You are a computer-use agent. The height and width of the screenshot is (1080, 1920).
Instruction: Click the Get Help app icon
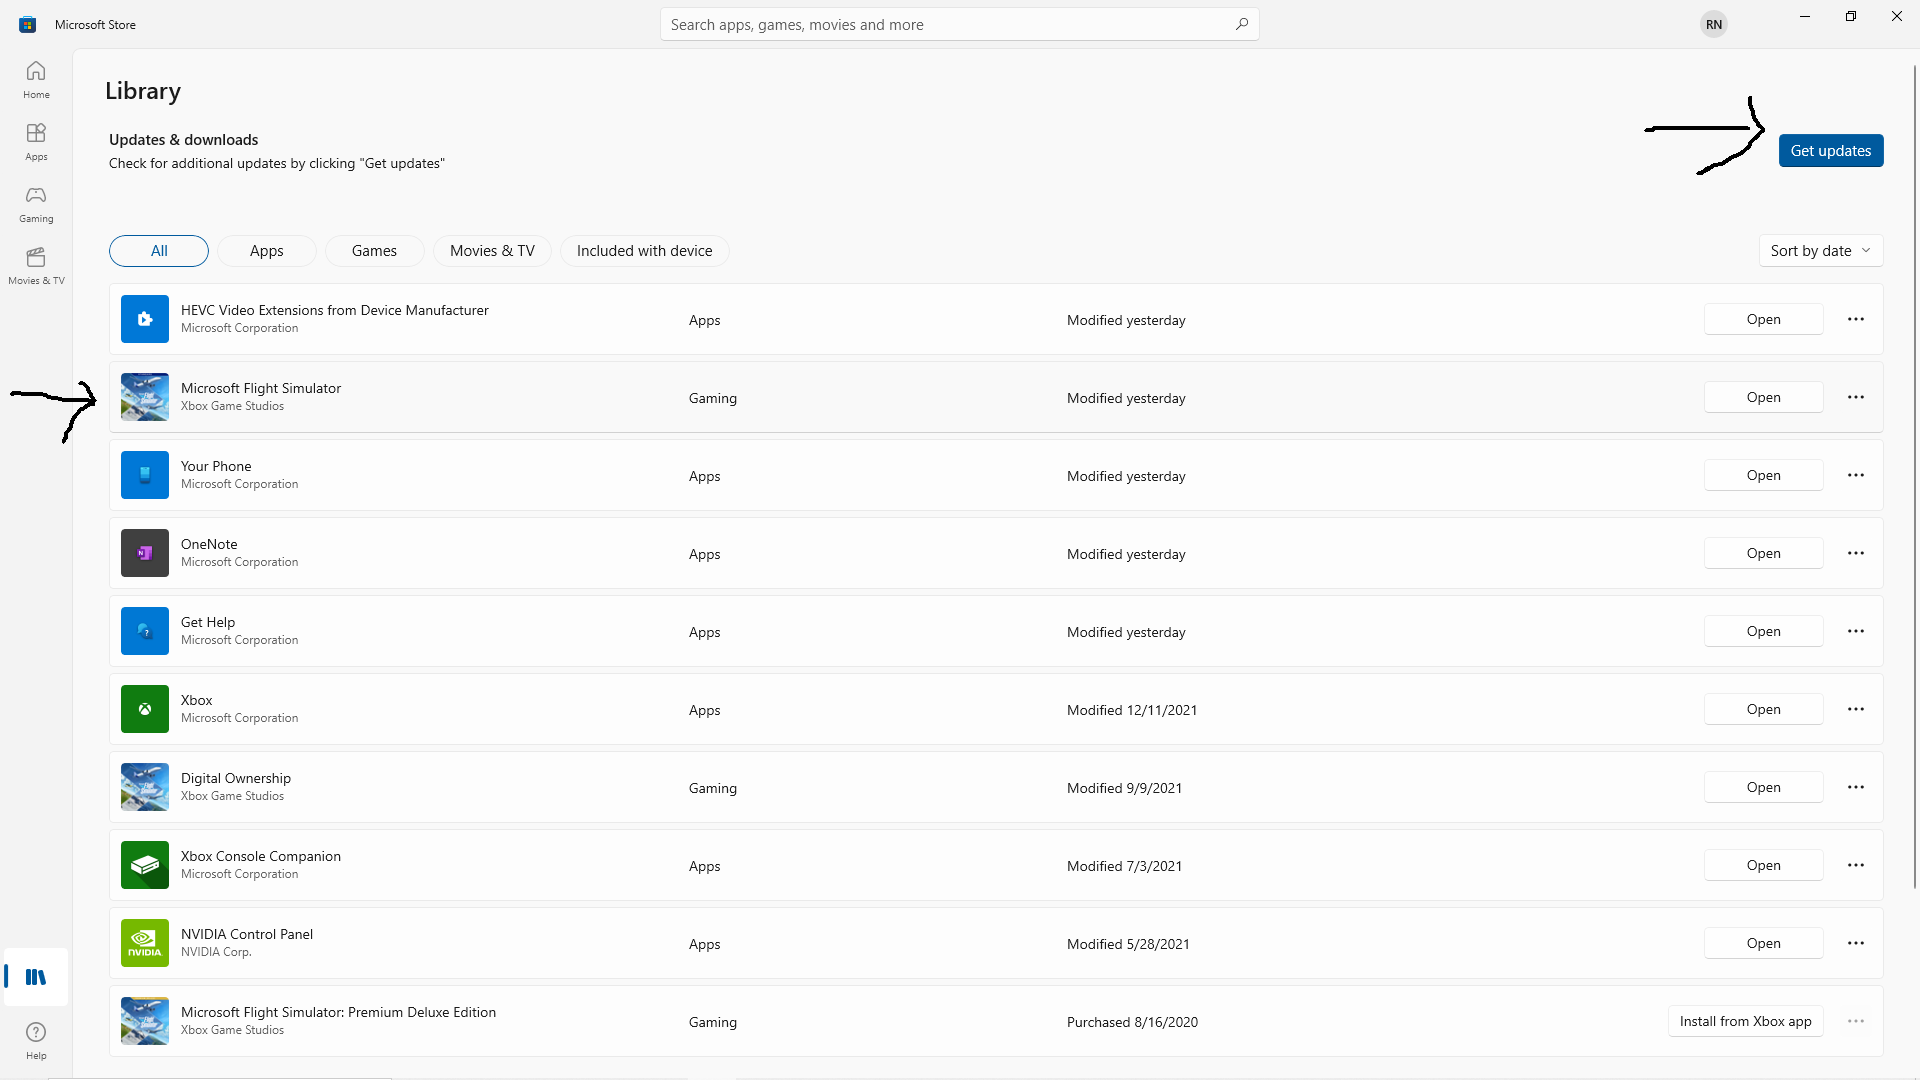coord(145,631)
